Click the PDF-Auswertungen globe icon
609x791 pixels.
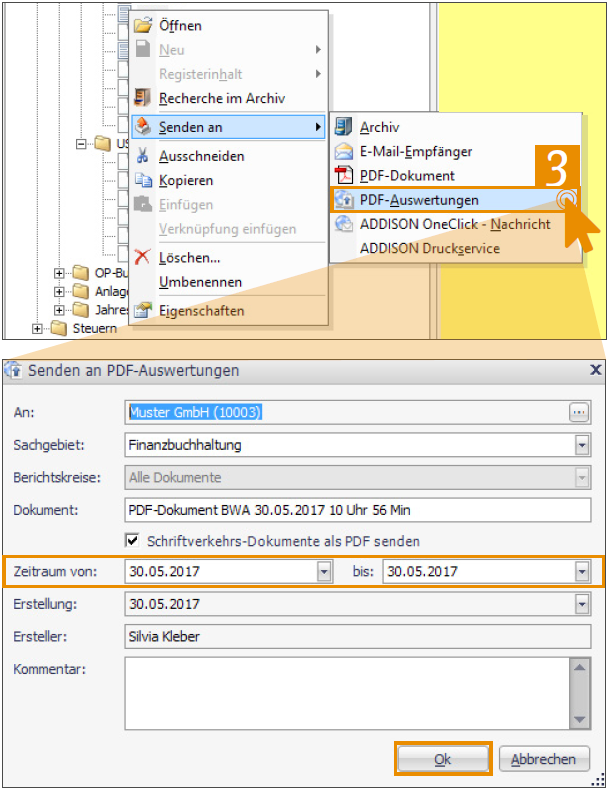[344, 200]
